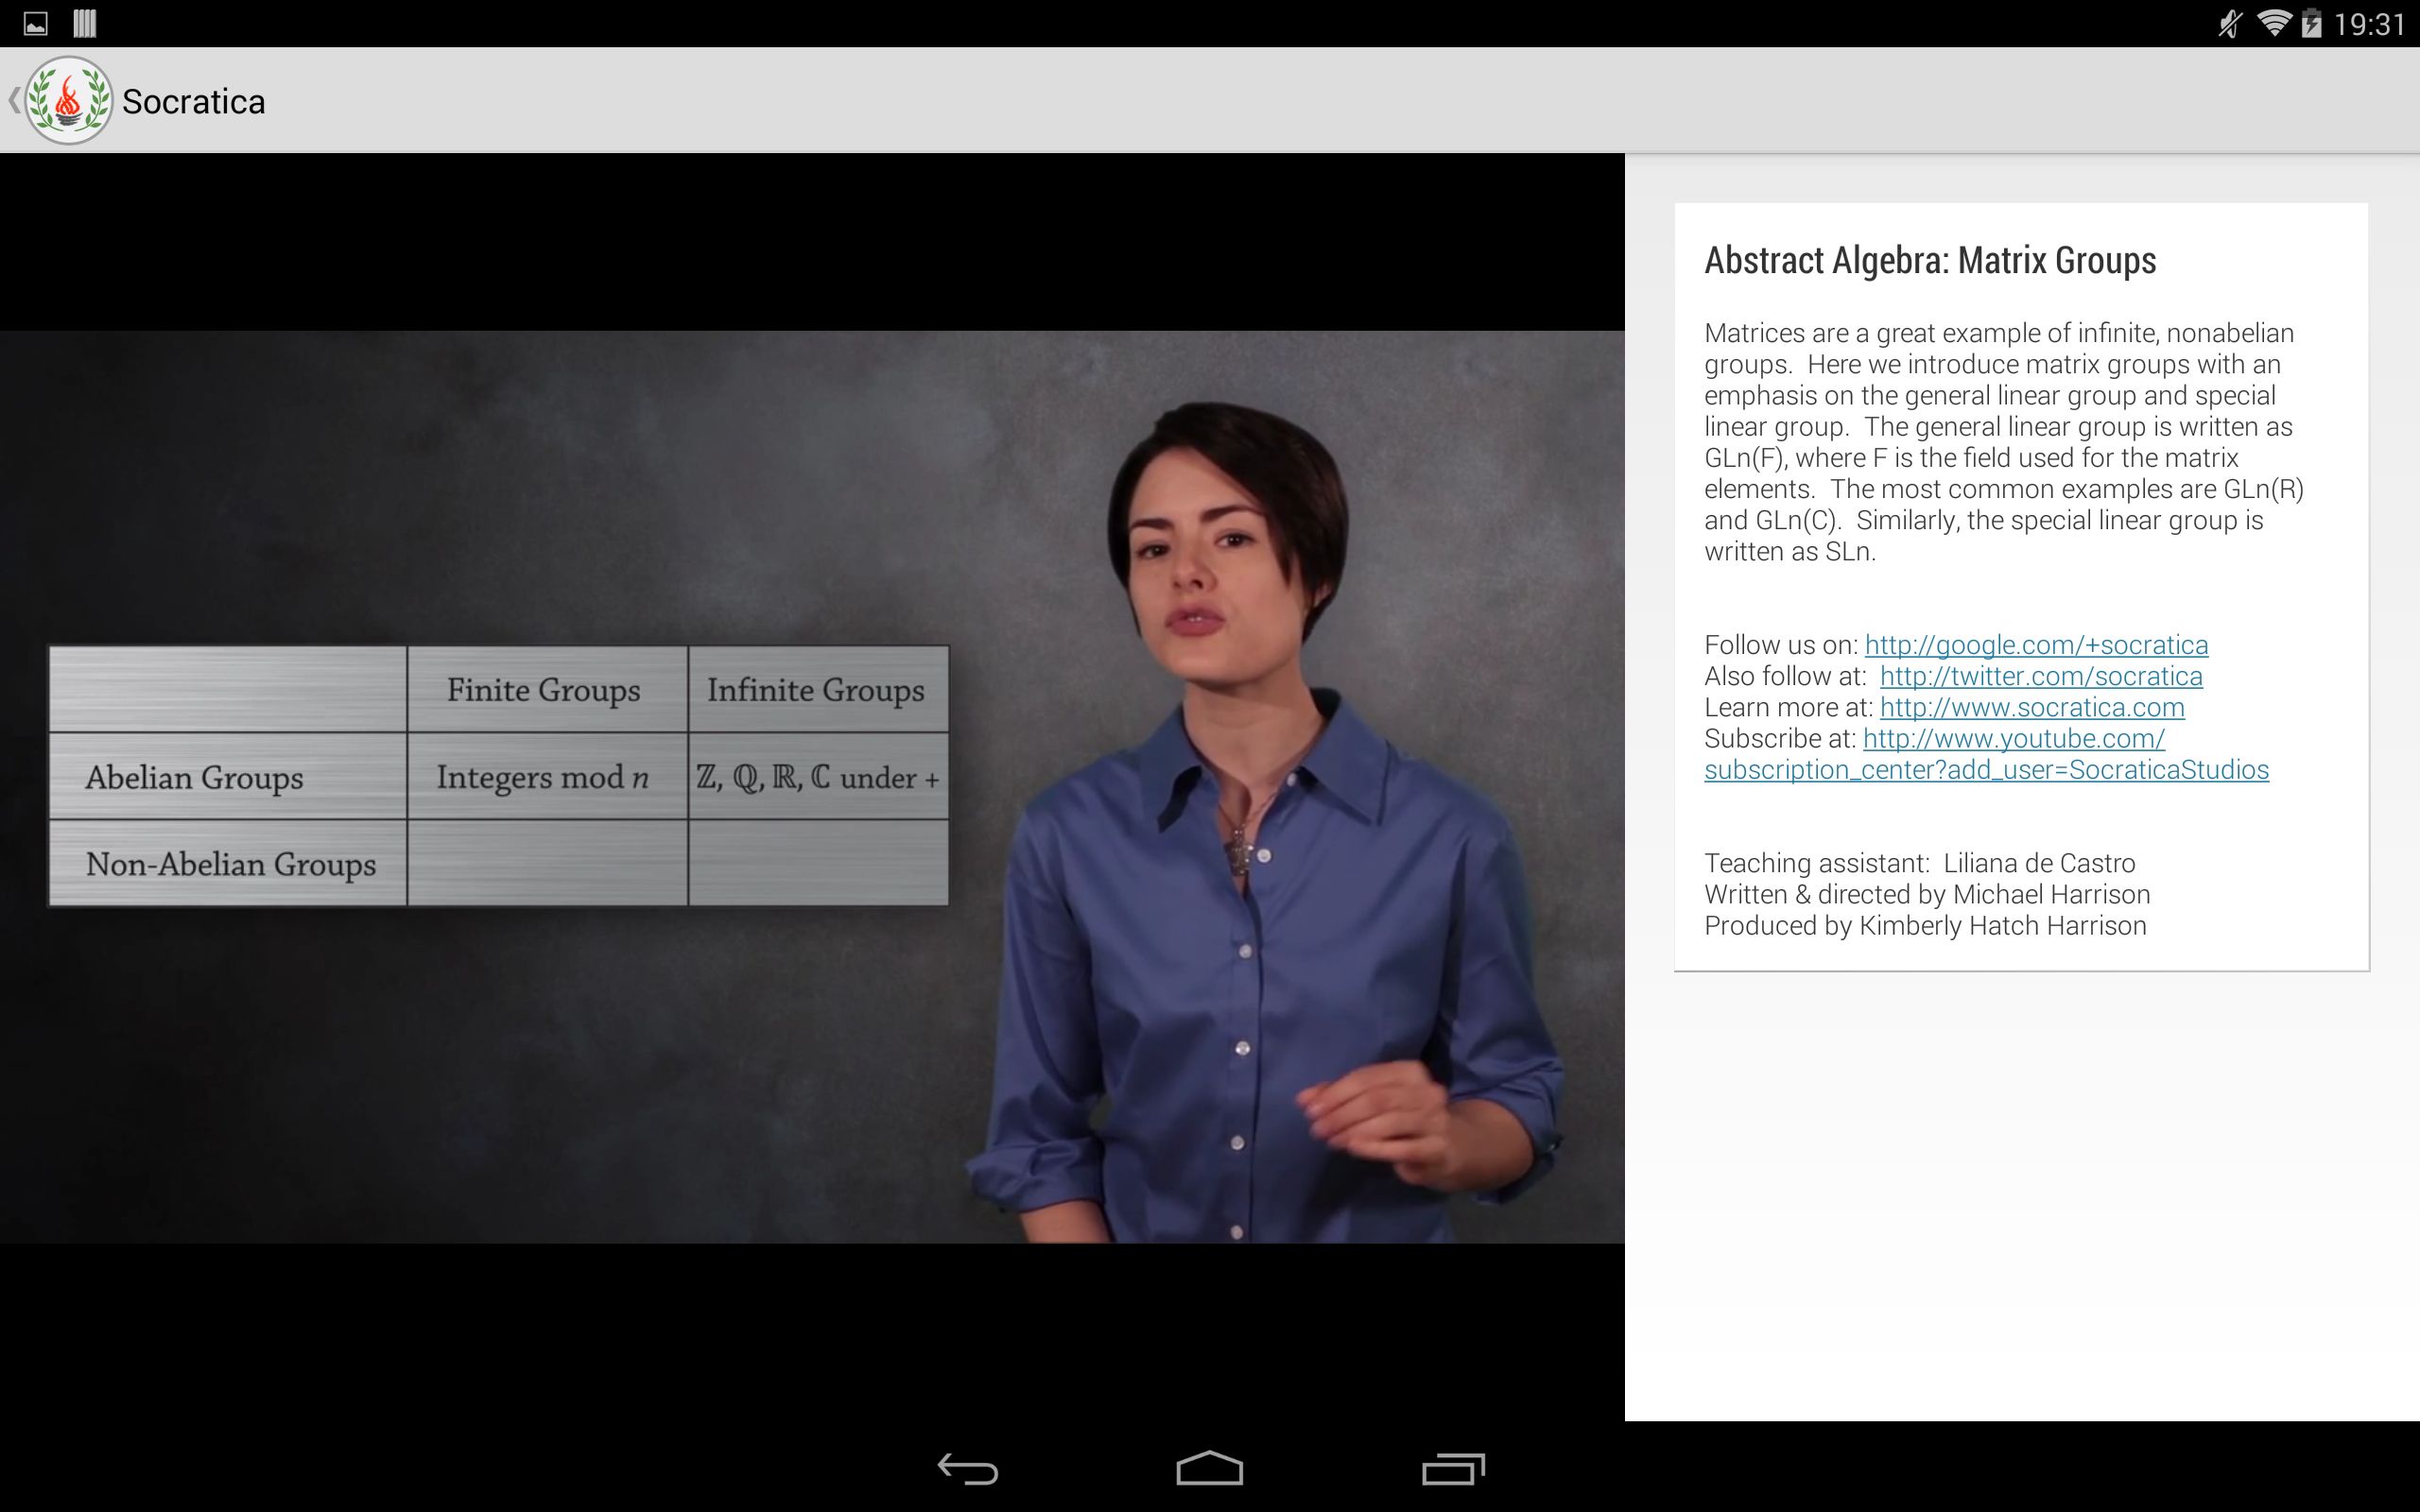Tap the Wi-Fi status icon
This screenshot has width=2420, height=1512.
pyautogui.click(x=2274, y=23)
